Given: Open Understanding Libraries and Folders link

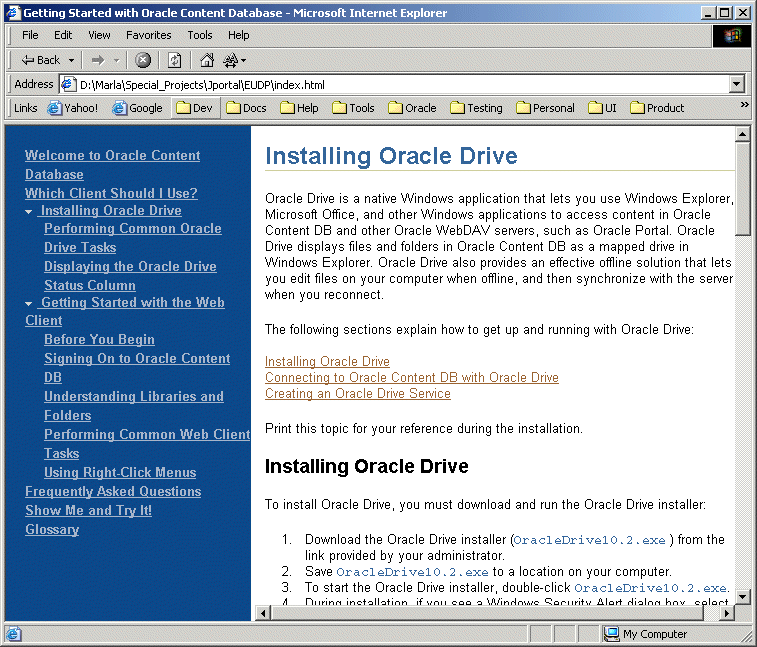Looking at the screenshot, I should (134, 406).
